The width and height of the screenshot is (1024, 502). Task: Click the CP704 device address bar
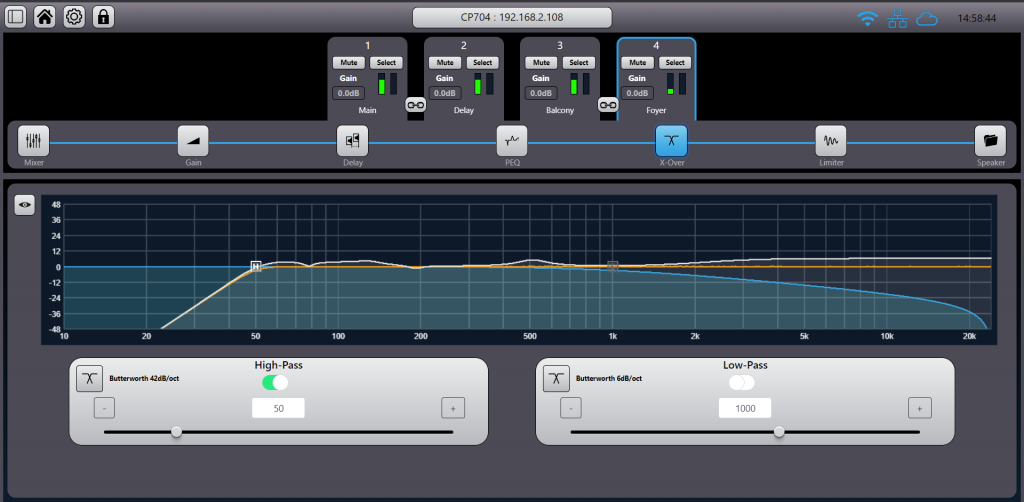coord(512,18)
